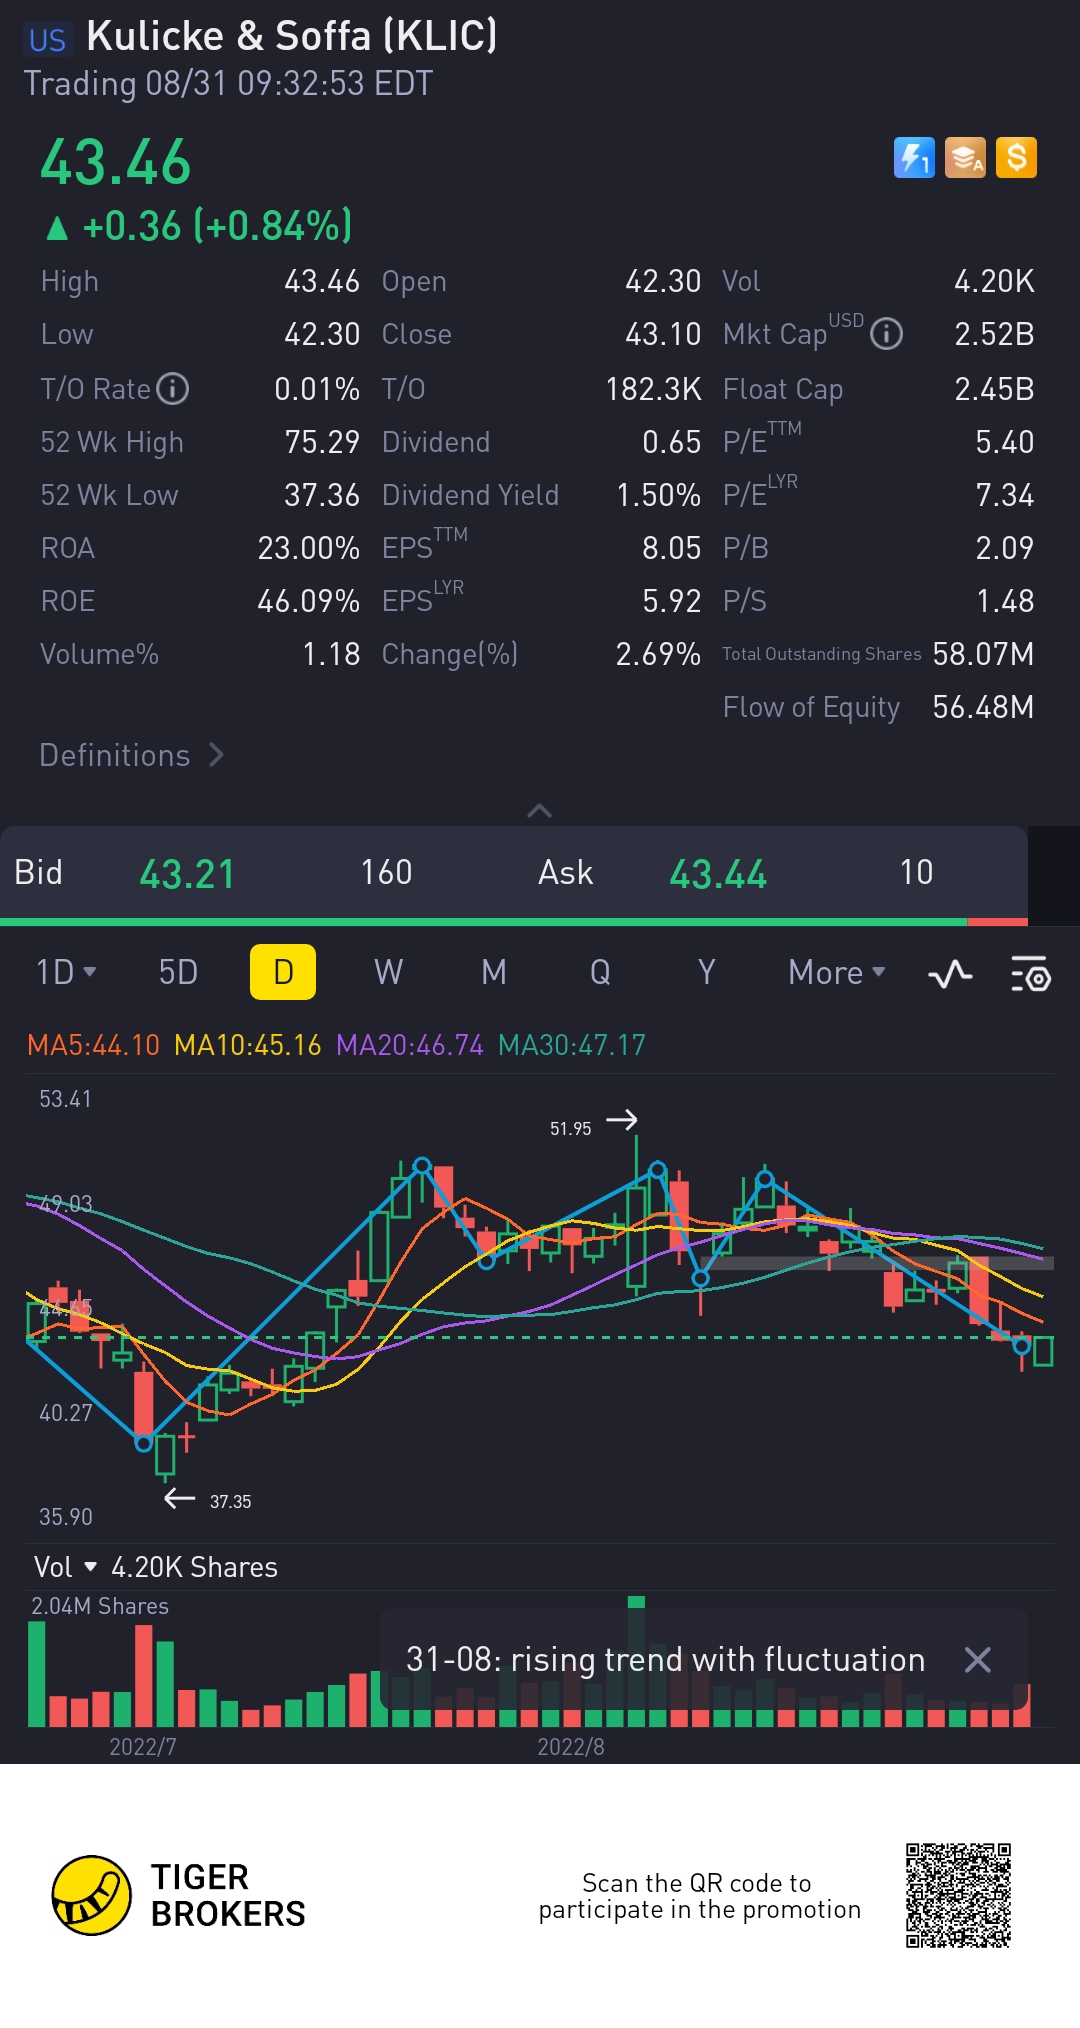Switch to weekly W chart tab
The image size is (1080, 2028).
coord(388,972)
